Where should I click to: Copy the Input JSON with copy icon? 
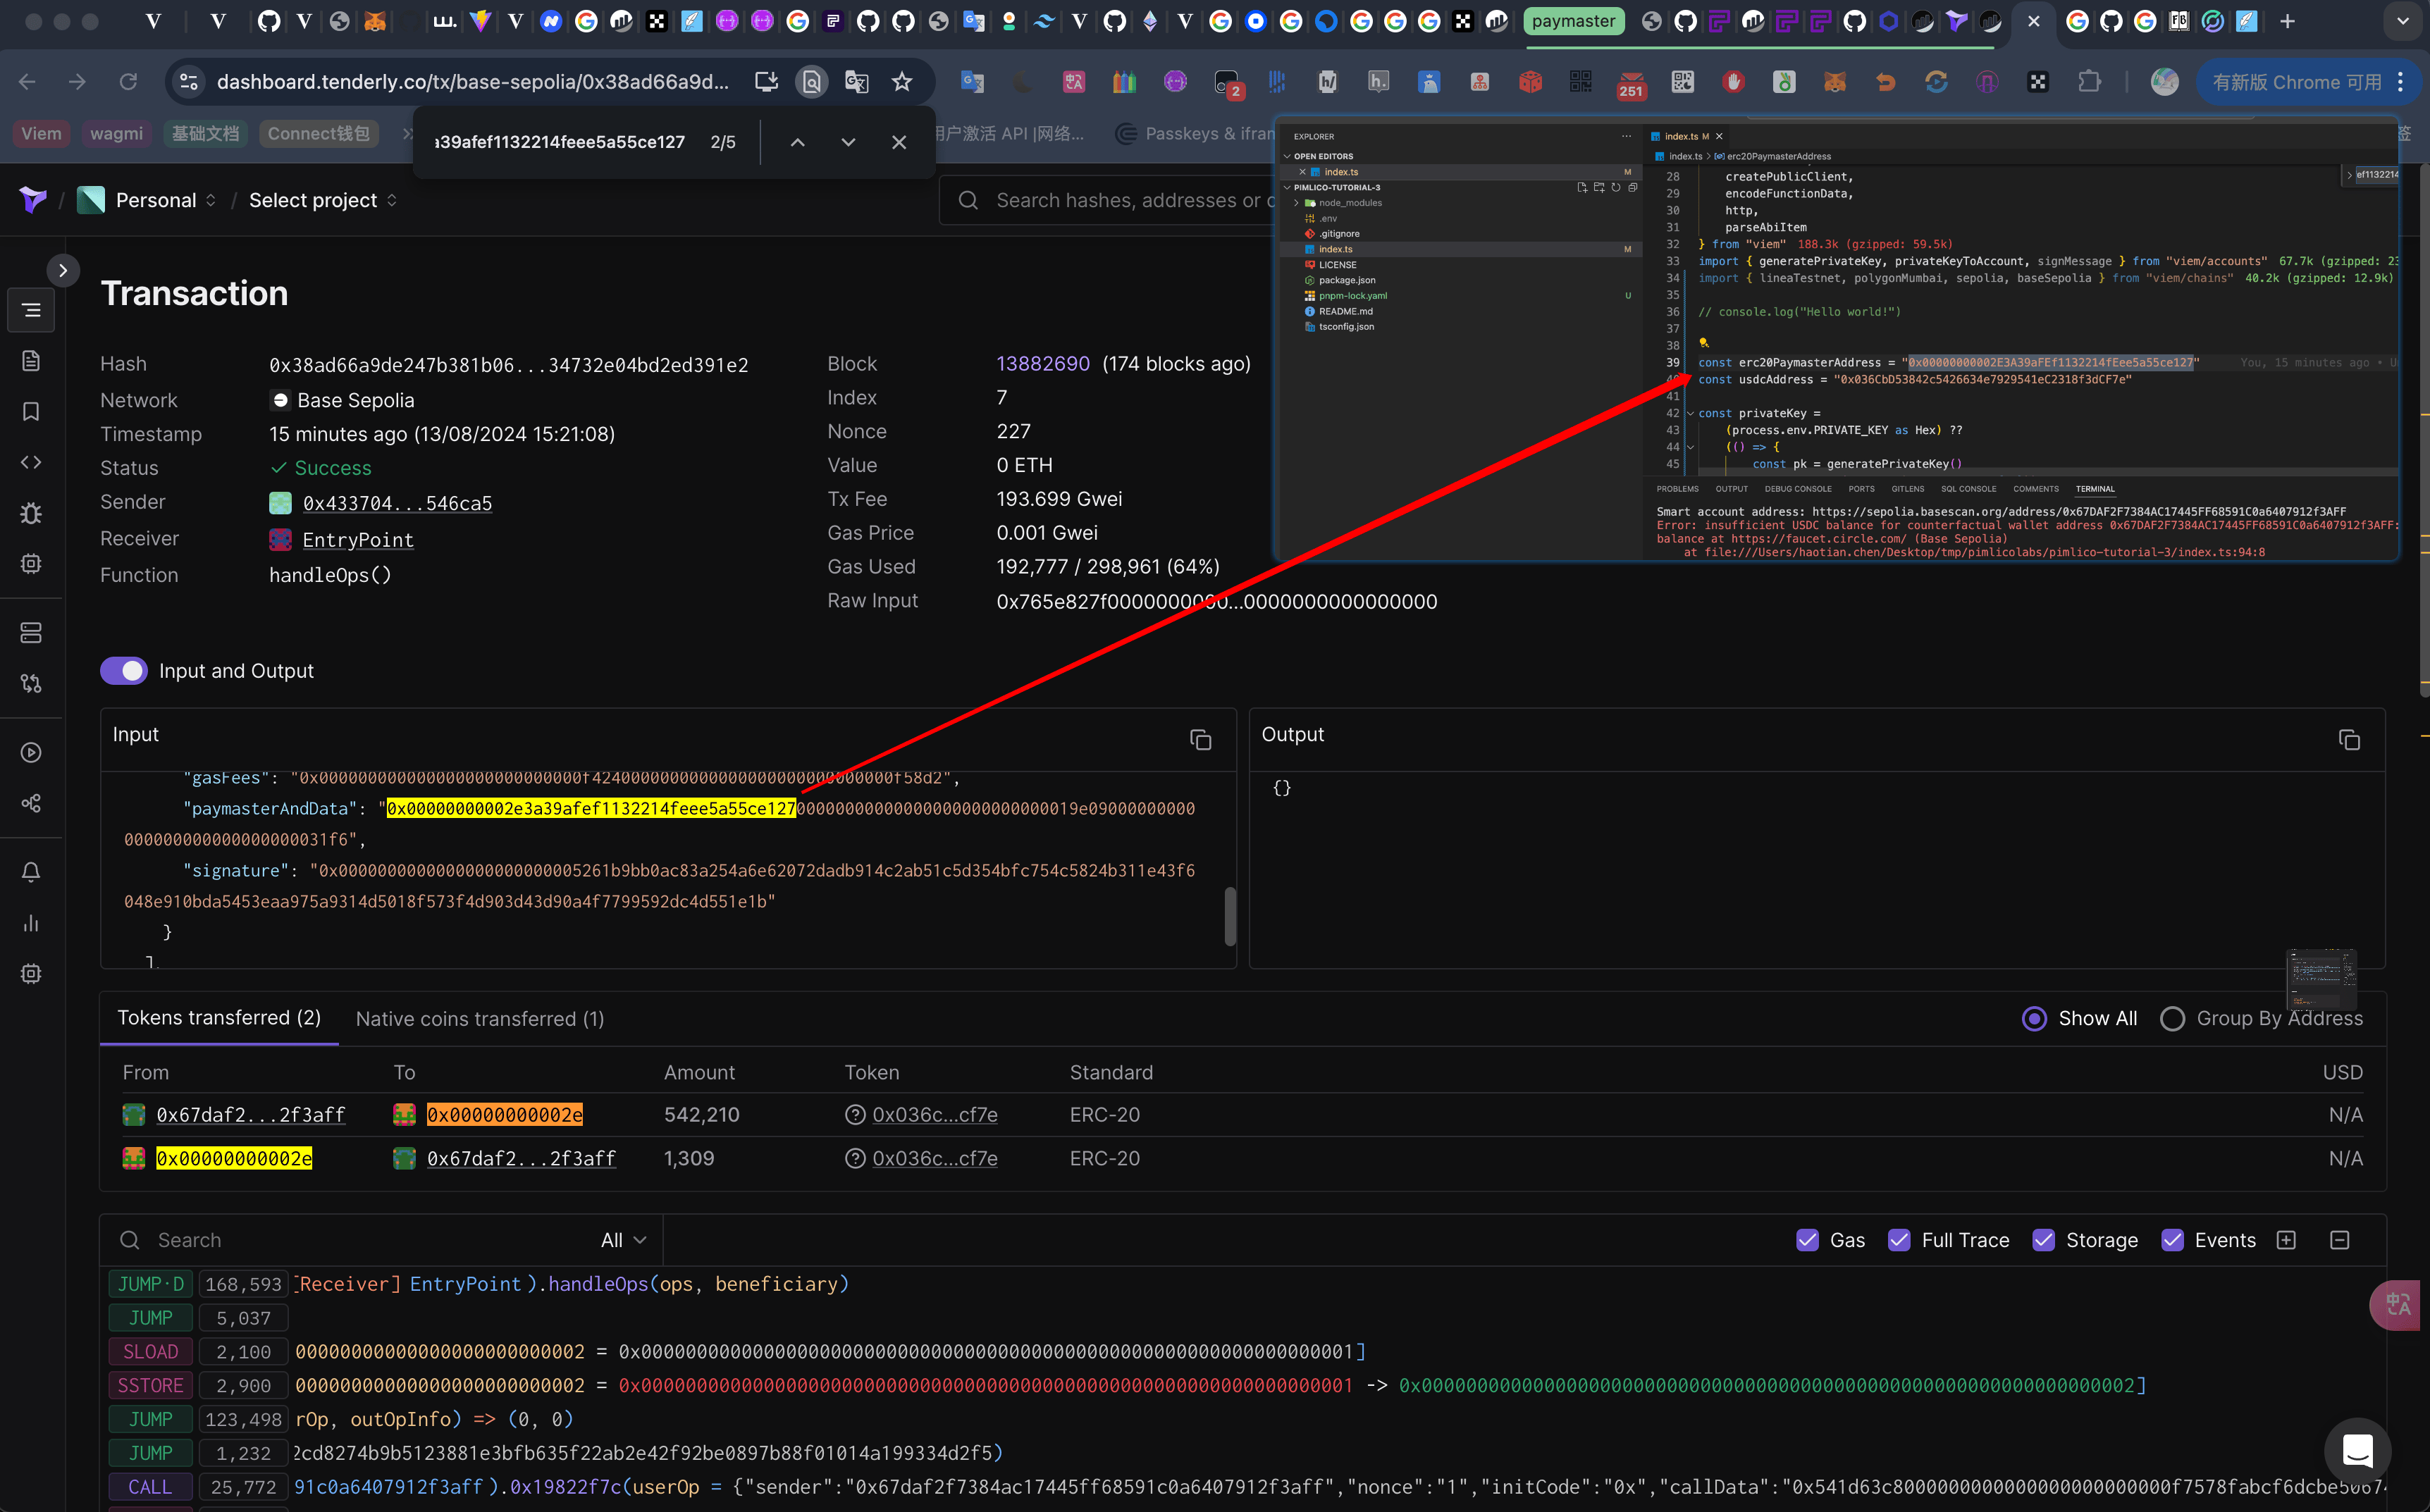point(1200,740)
